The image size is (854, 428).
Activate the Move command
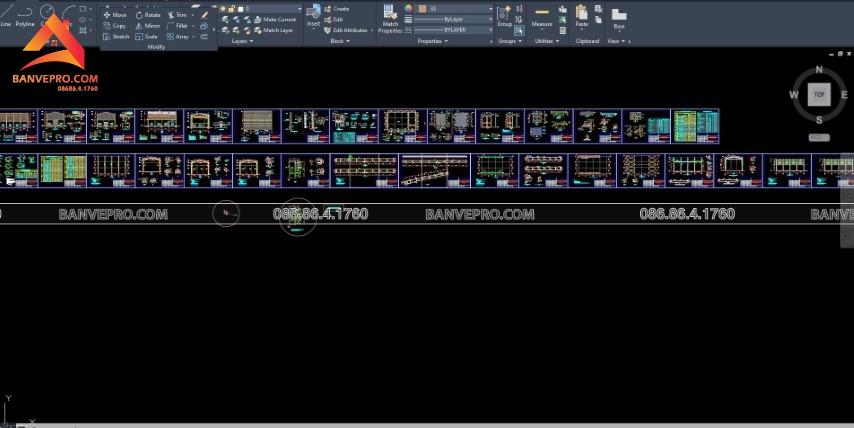pyautogui.click(x=115, y=15)
